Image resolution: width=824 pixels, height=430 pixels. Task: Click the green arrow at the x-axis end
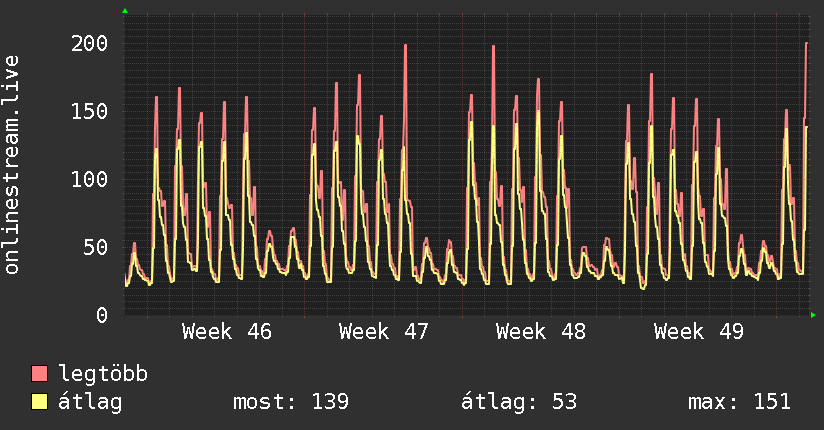coord(813,315)
